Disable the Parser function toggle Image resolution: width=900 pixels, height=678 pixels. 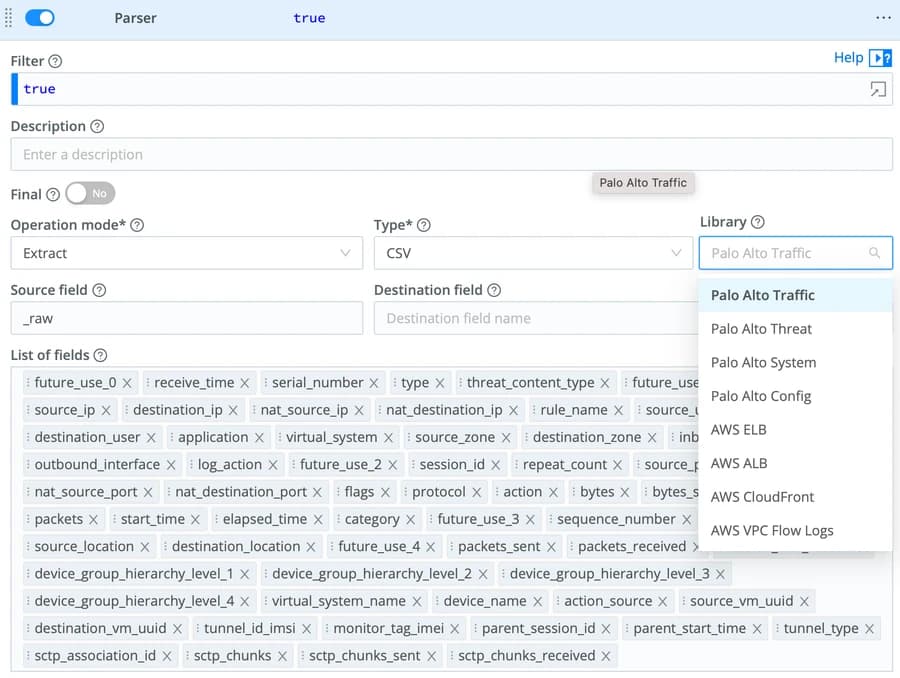[x=40, y=18]
